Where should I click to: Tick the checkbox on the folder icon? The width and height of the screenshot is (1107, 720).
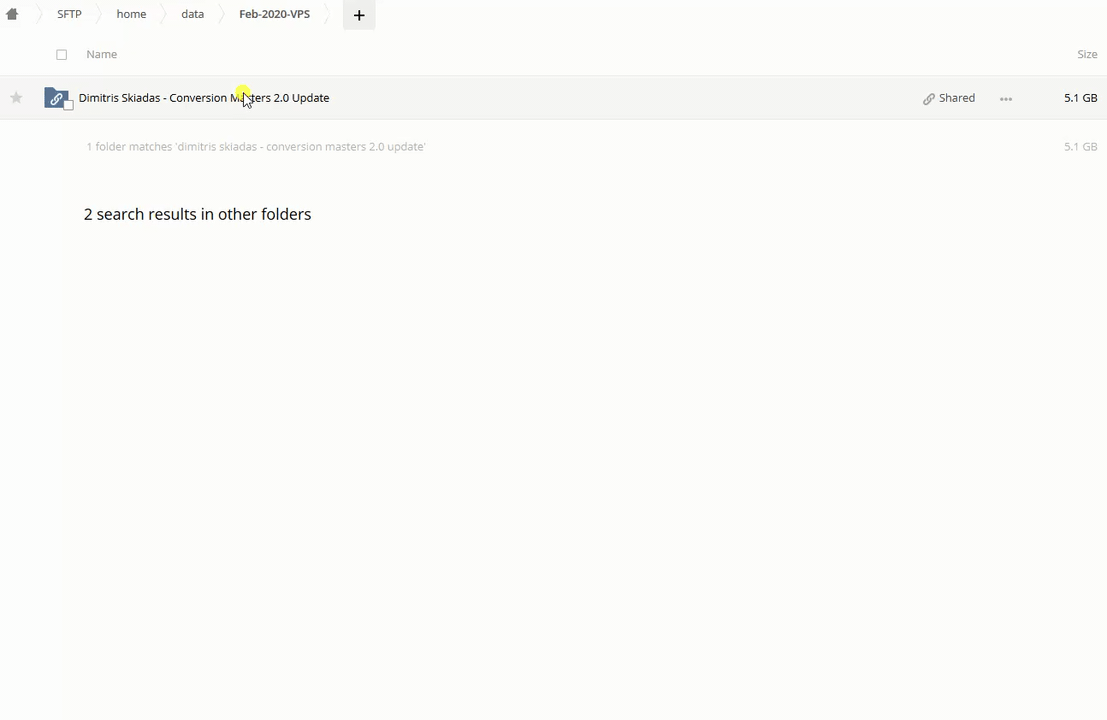pyautogui.click(x=68, y=105)
